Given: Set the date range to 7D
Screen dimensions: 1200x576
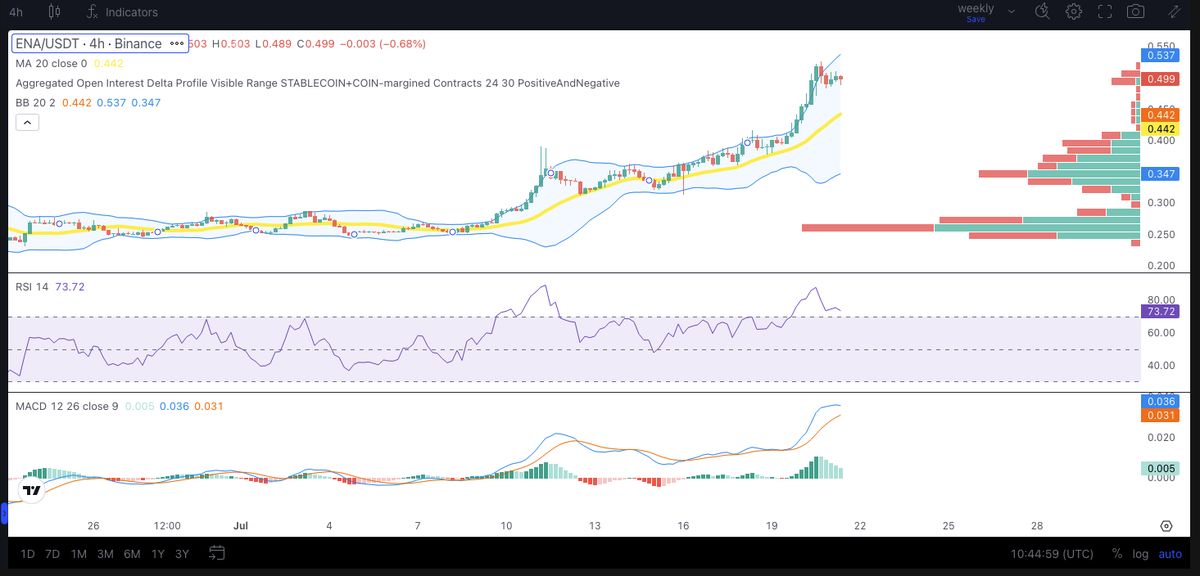Looking at the screenshot, I should 53,553.
